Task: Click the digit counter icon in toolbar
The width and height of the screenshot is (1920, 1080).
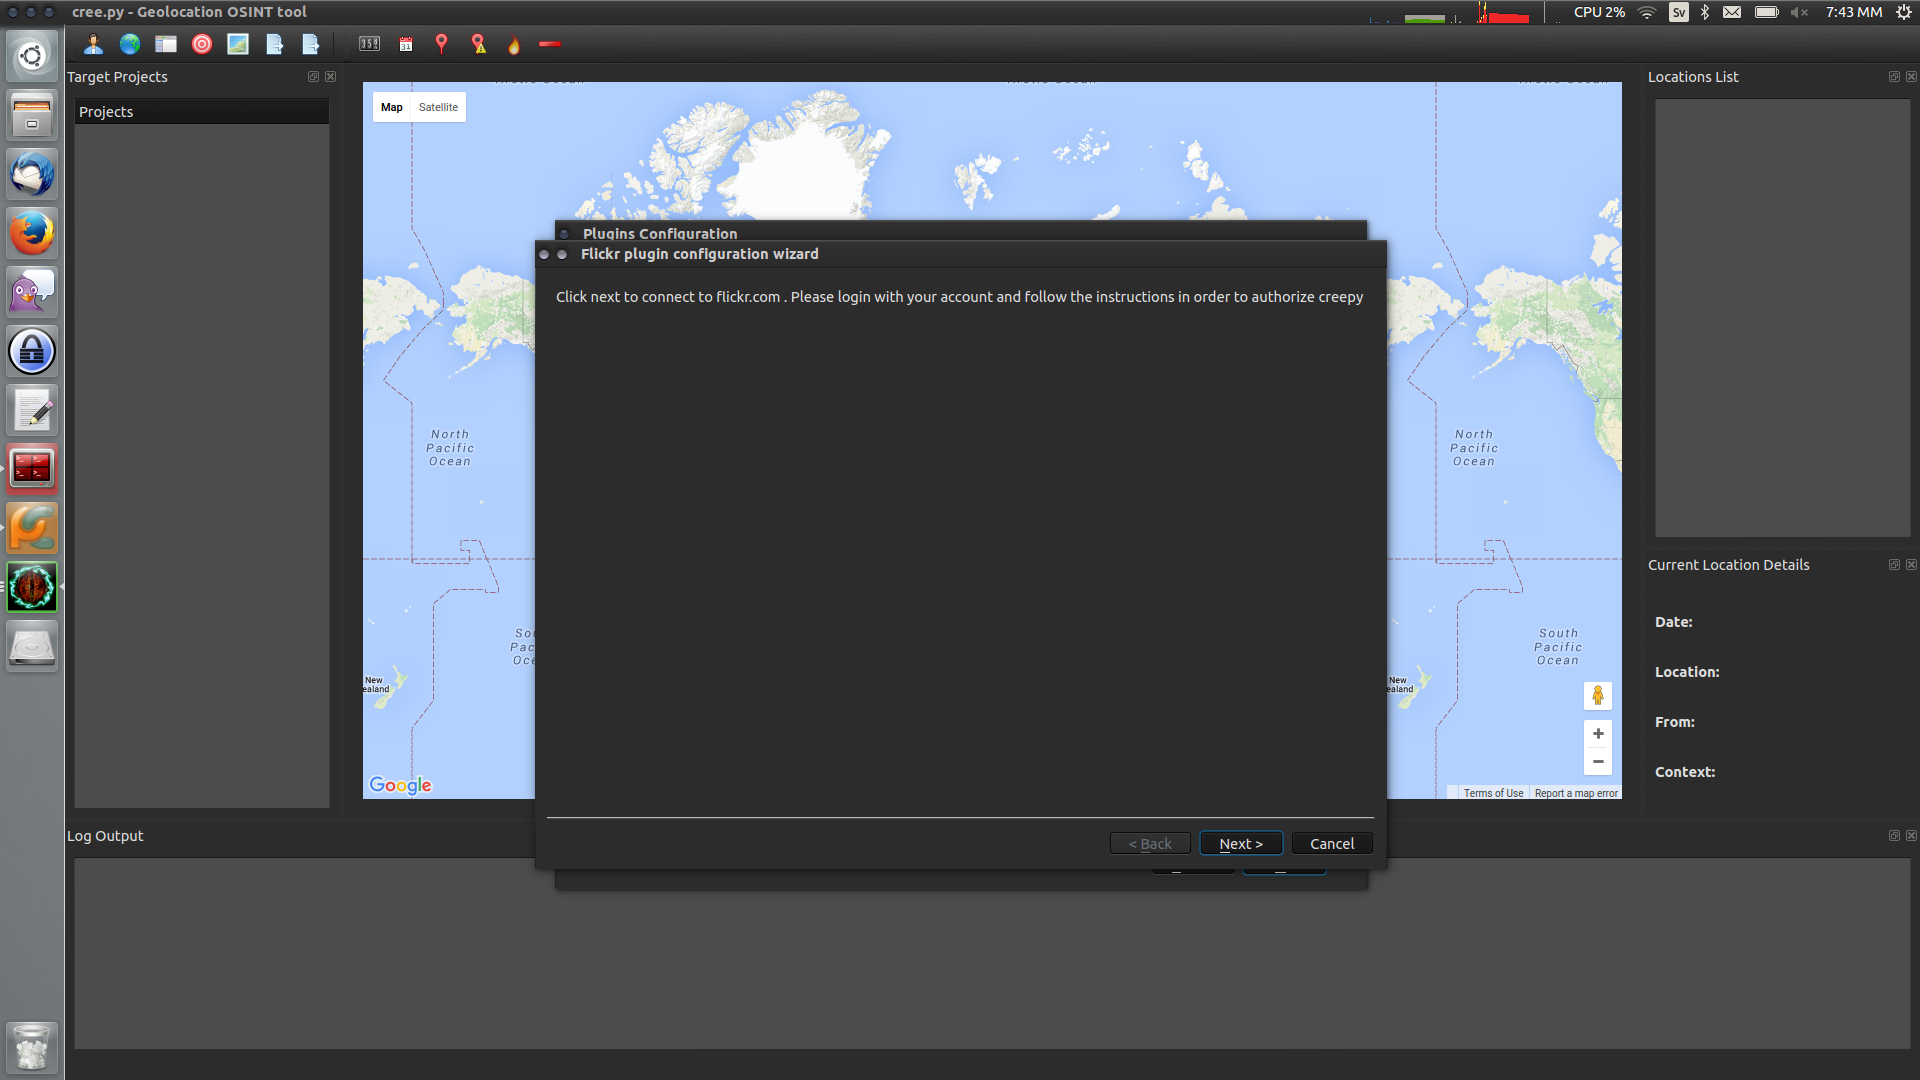Action: [370, 44]
